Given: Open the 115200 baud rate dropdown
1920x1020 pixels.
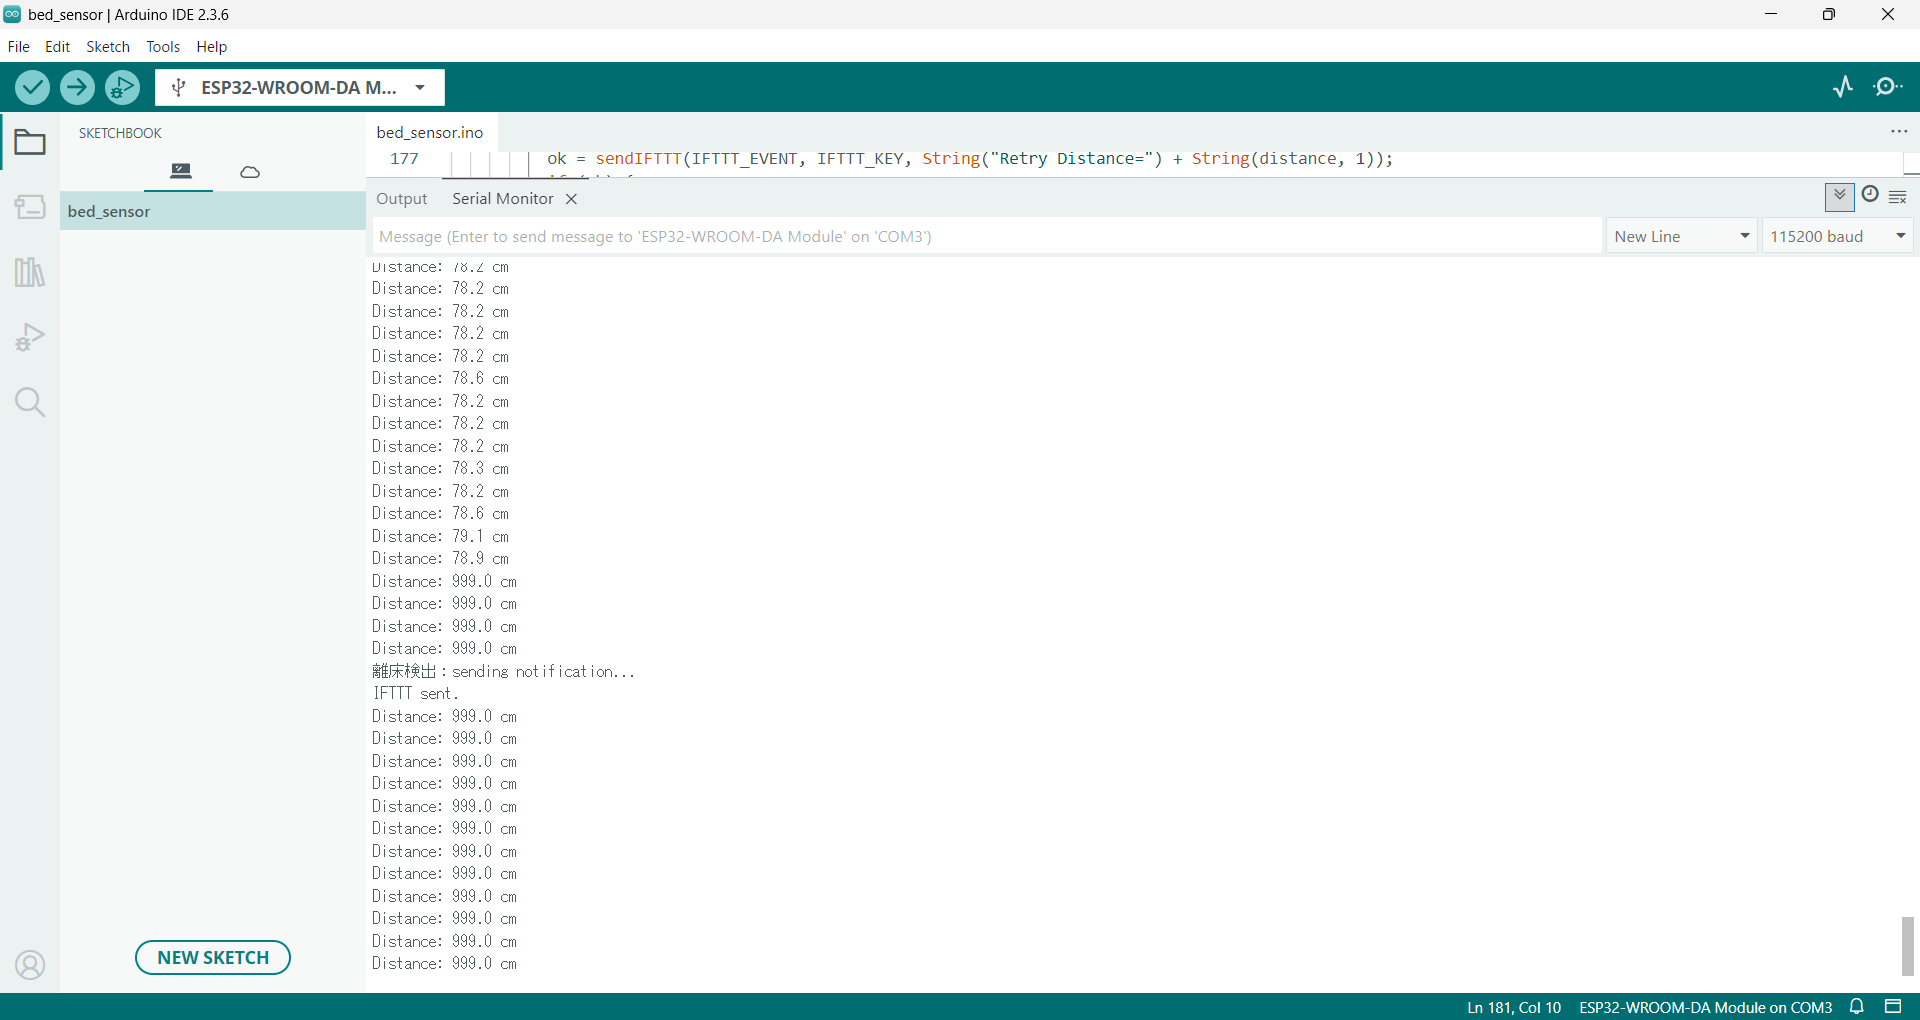Looking at the screenshot, I should click(1838, 237).
